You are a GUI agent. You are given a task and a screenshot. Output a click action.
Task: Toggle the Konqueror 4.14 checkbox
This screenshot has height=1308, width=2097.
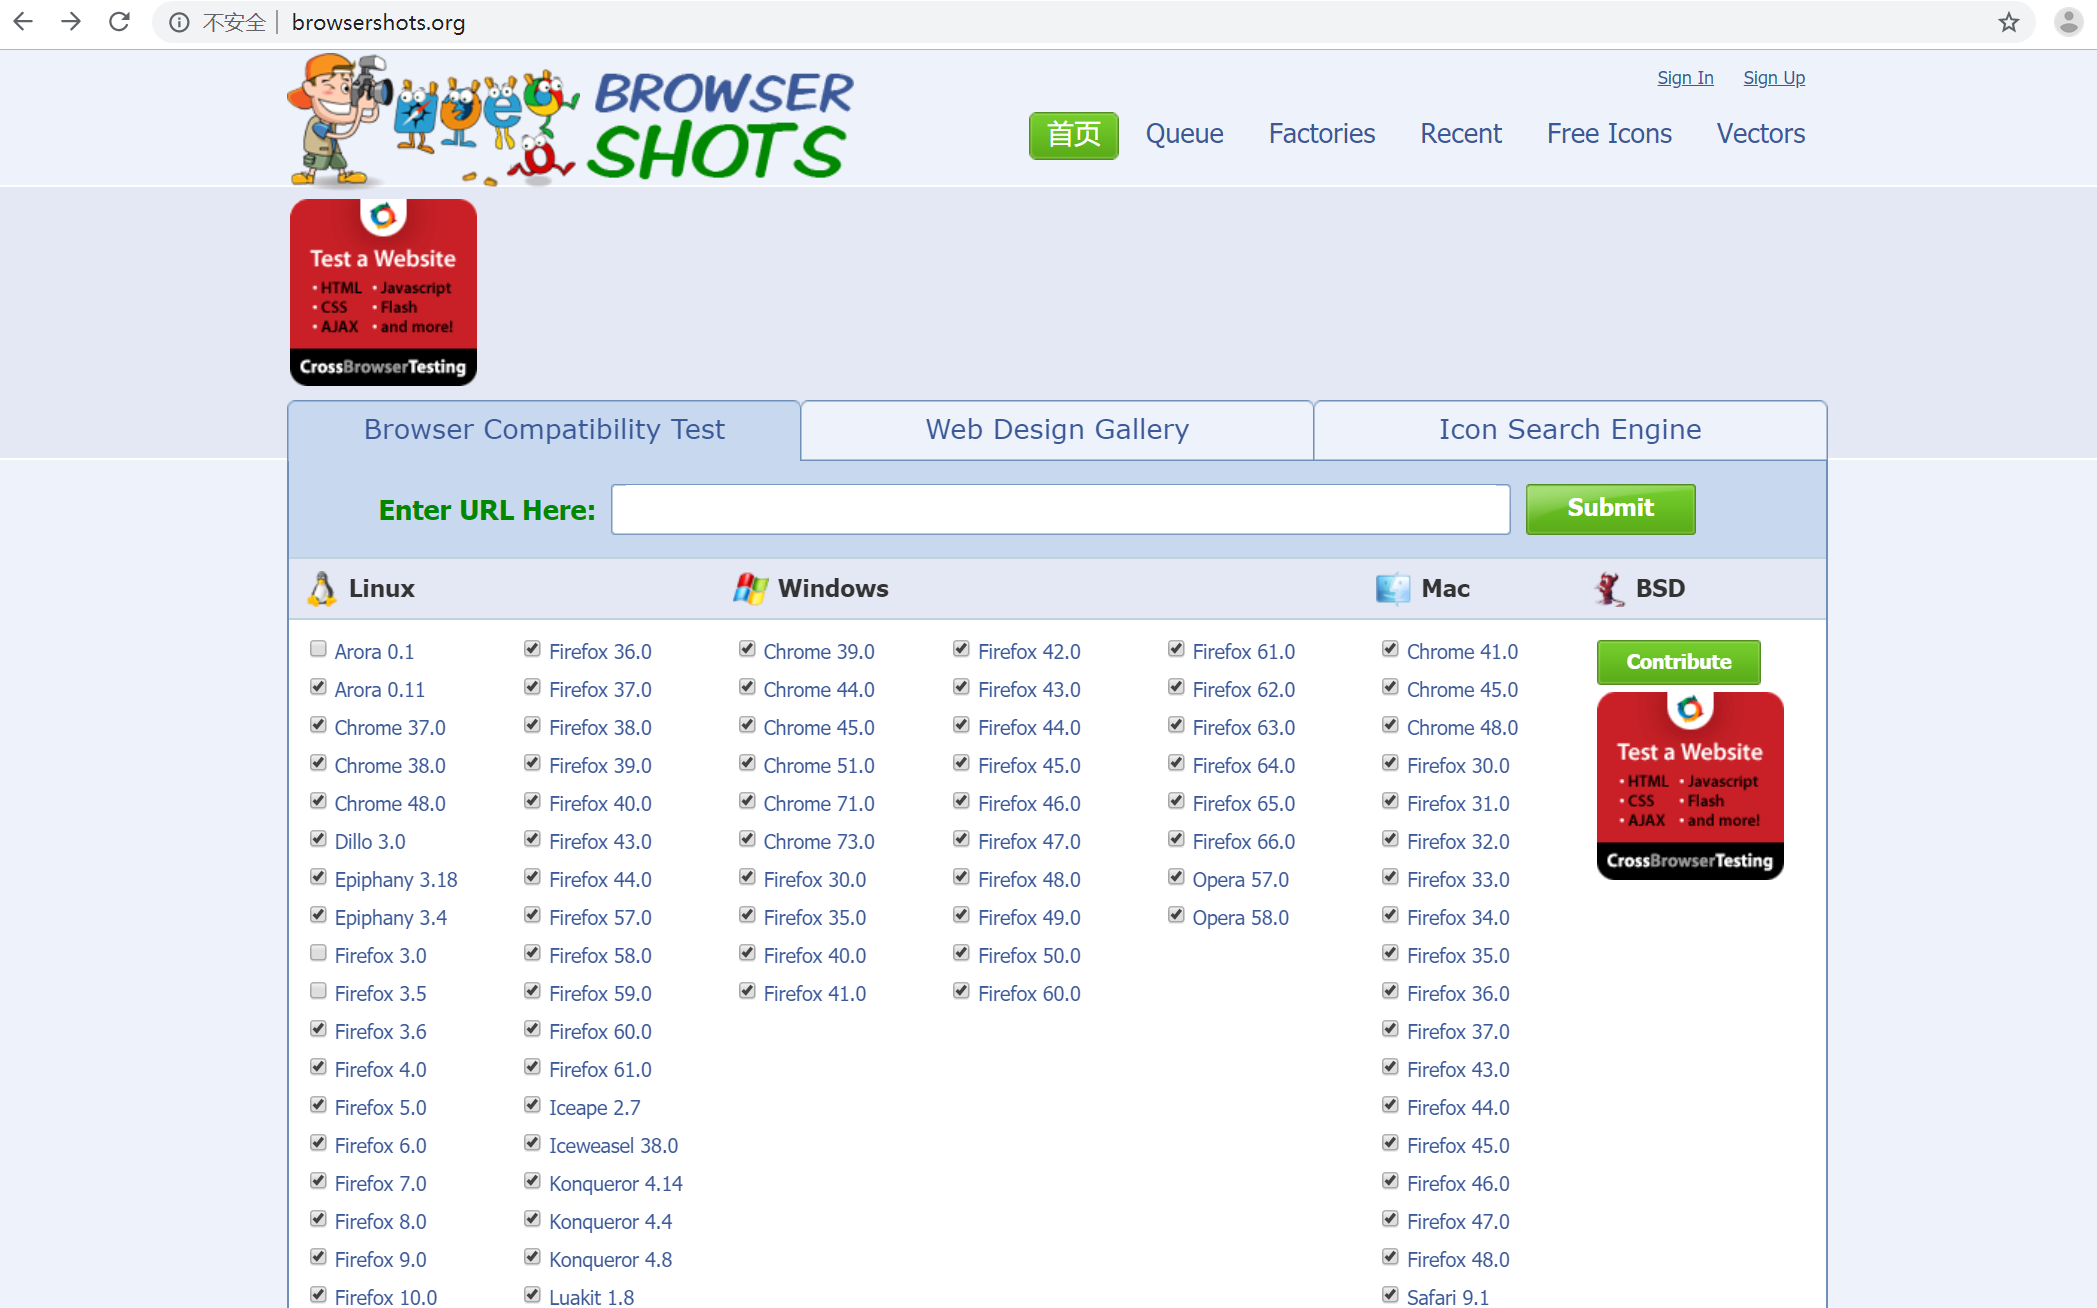point(532,1181)
